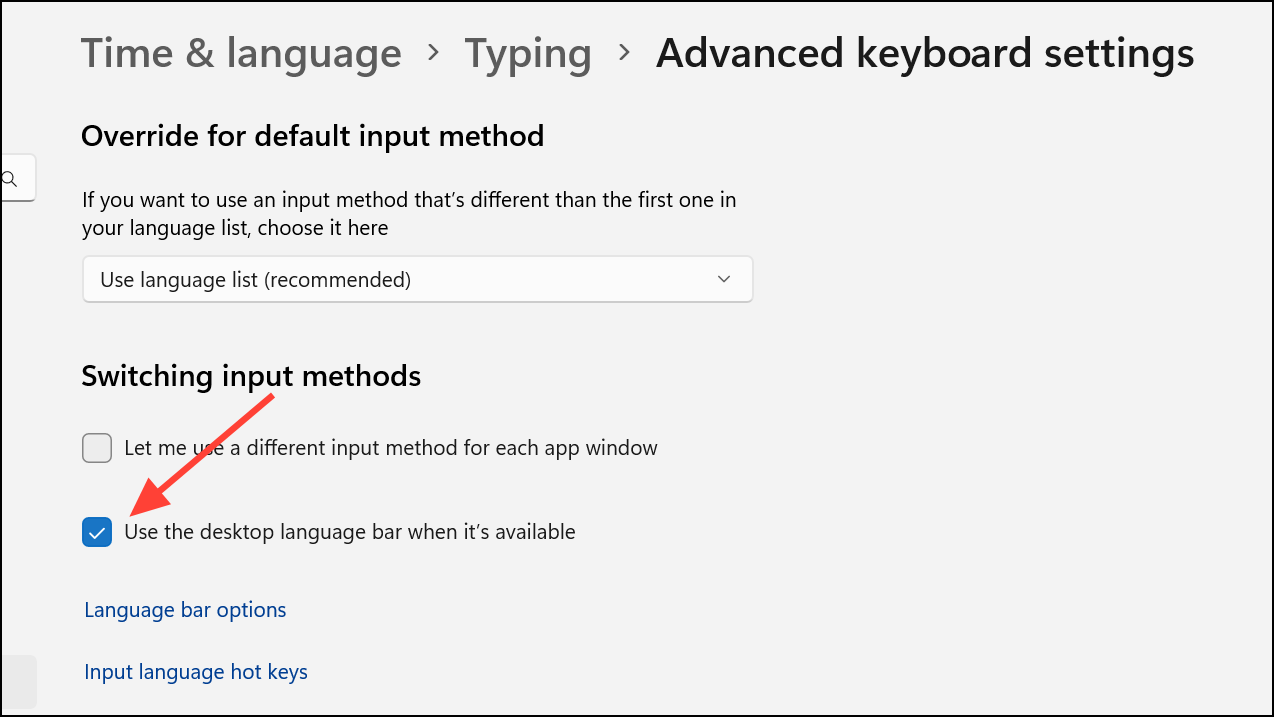Click the input method description paragraph
This screenshot has height=717, width=1274.
(x=409, y=214)
